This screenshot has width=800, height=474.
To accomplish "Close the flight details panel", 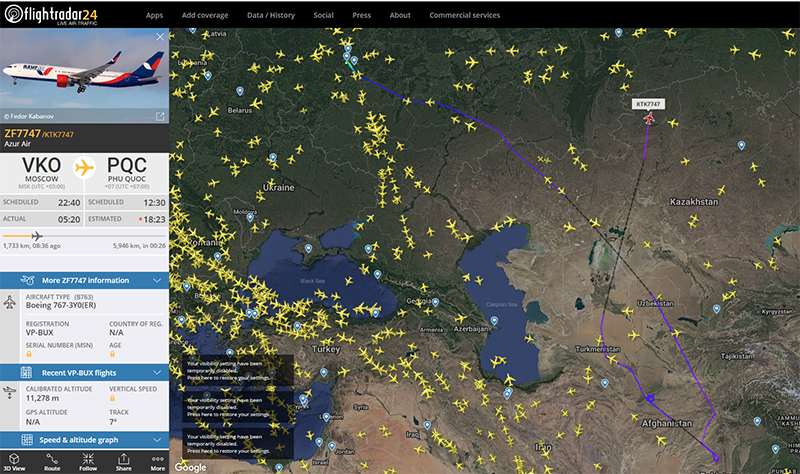I will [160, 37].
